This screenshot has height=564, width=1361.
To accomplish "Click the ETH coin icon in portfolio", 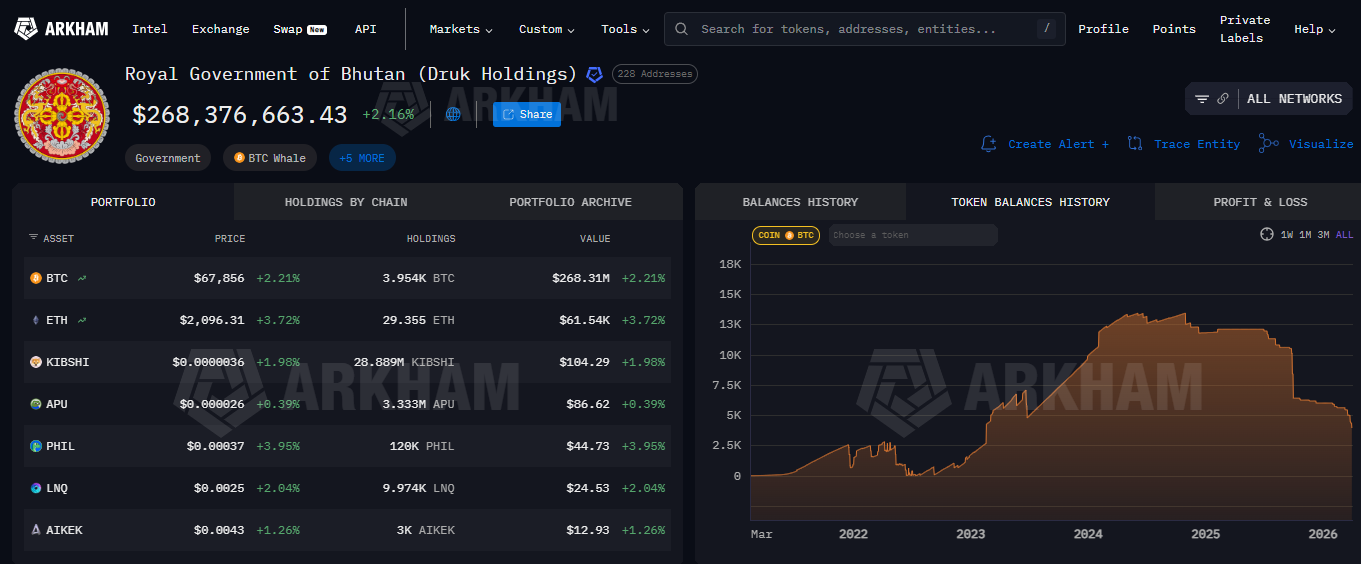I will (35, 320).
